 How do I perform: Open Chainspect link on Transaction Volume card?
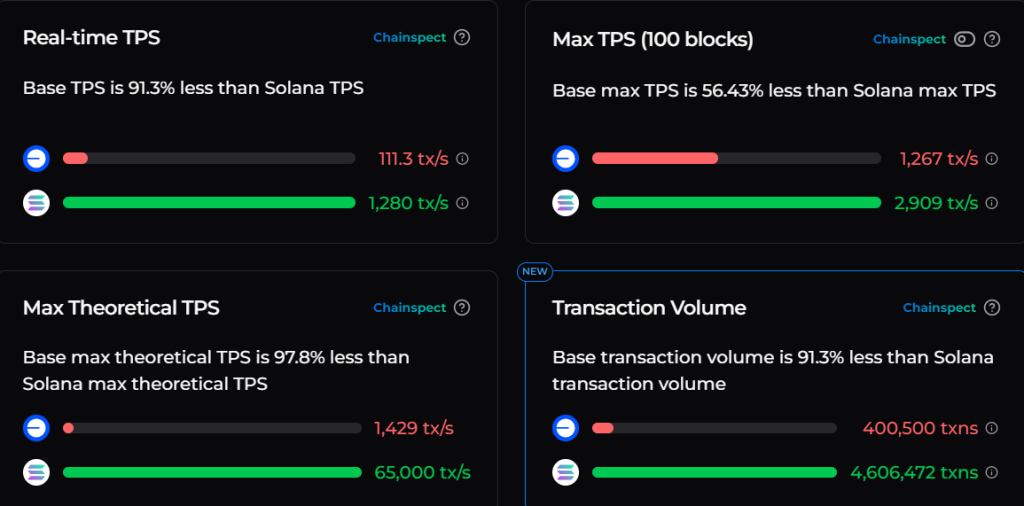(939, 308)
